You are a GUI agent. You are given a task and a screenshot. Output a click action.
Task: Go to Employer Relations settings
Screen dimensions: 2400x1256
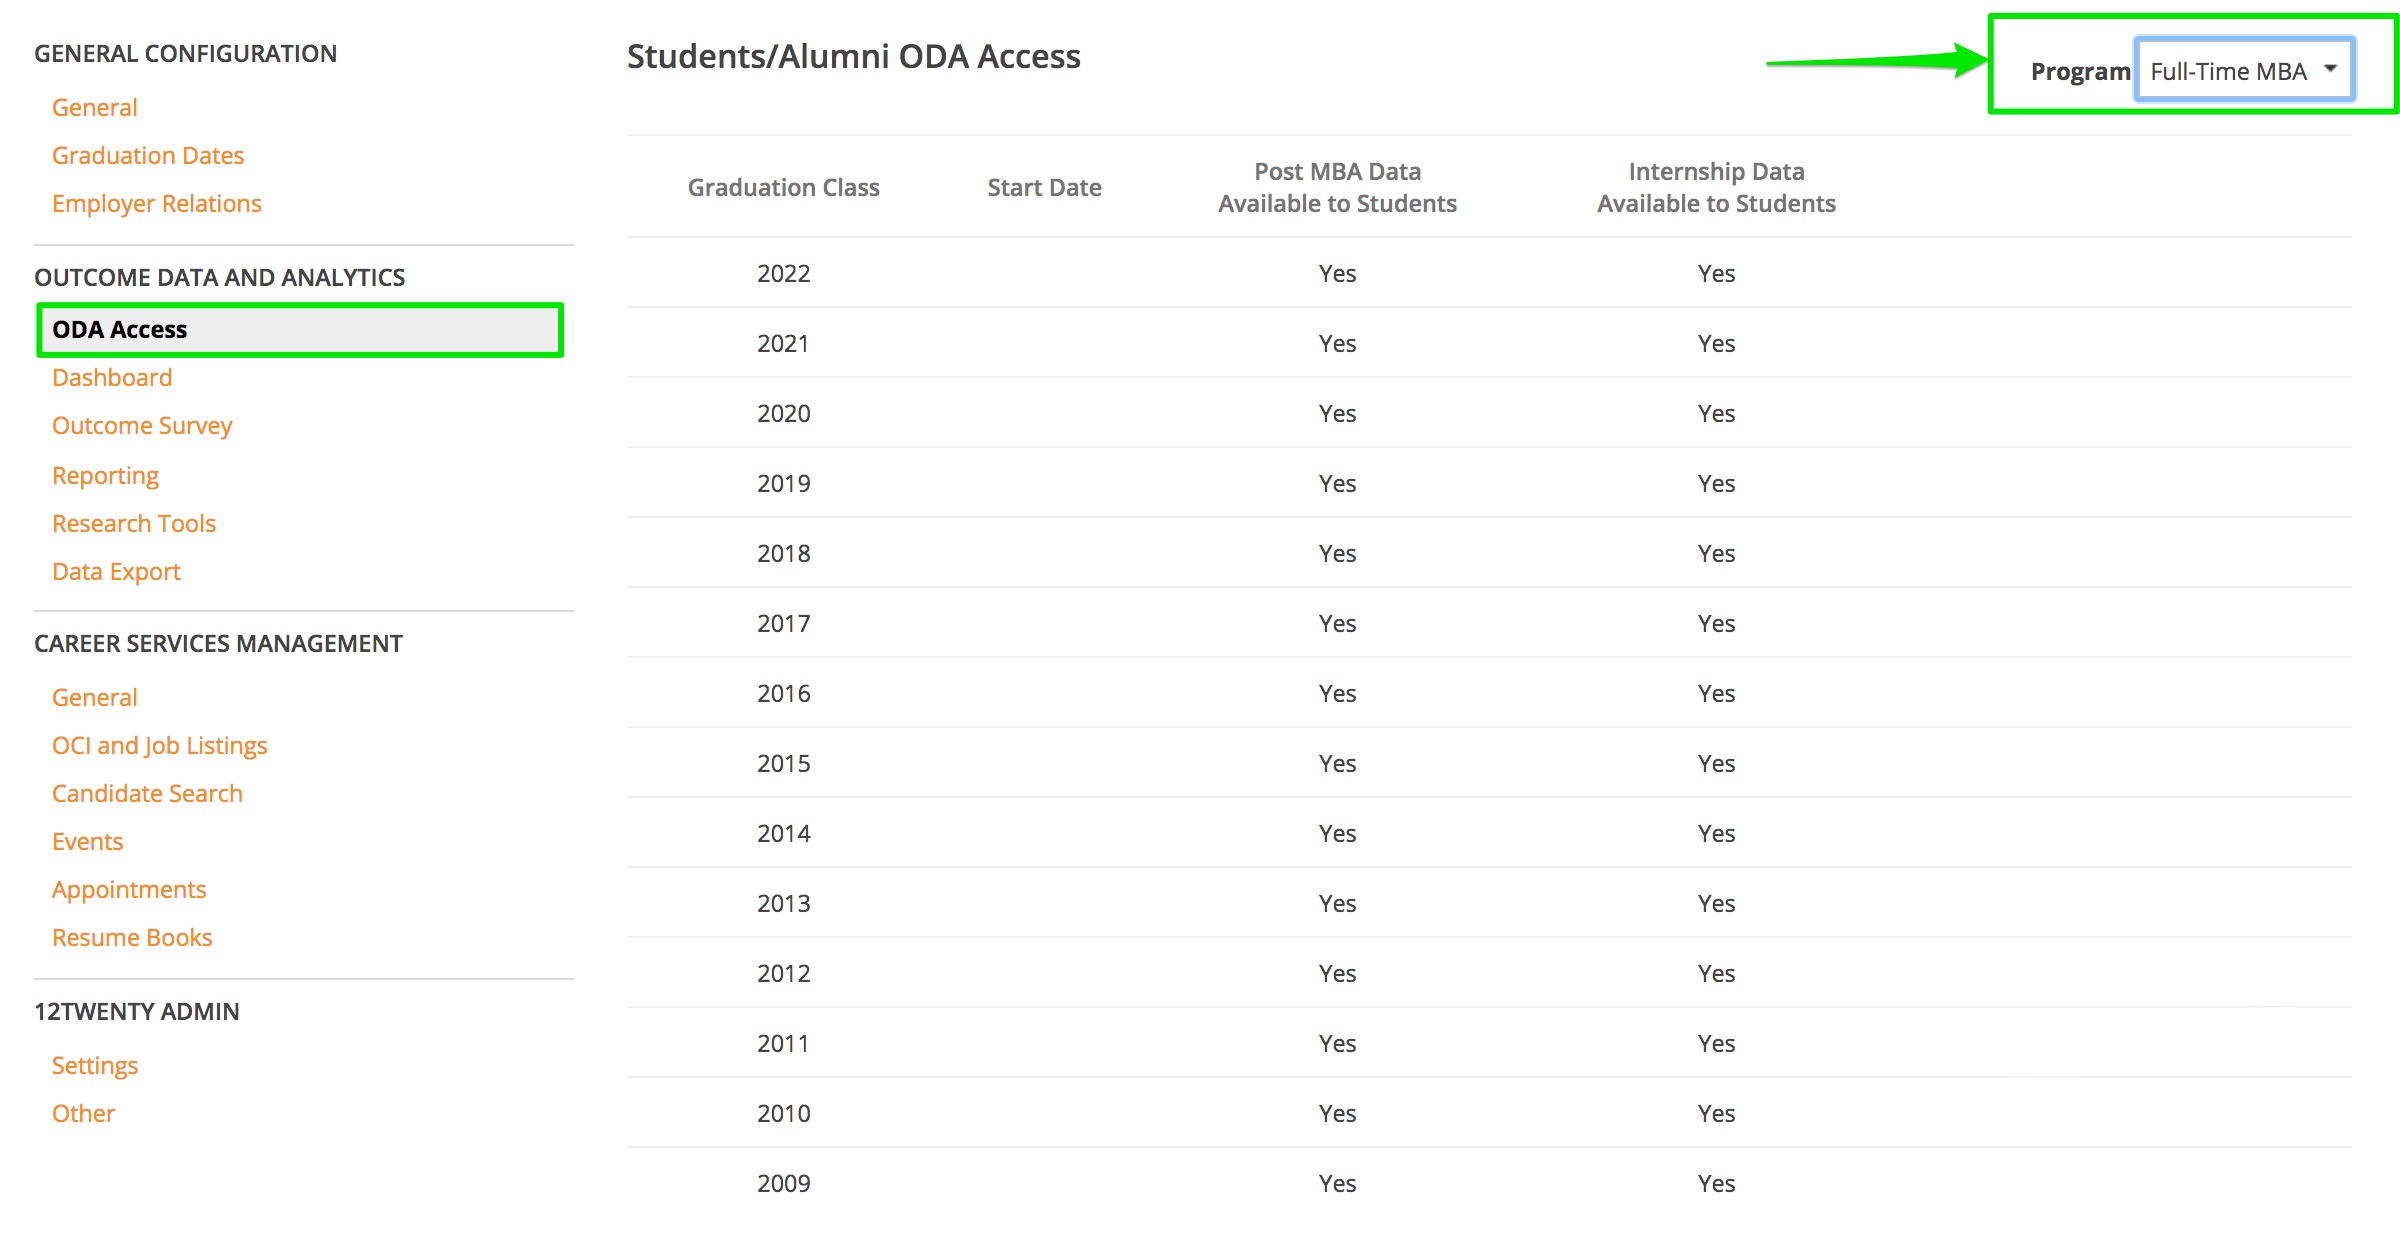pyautogui.click(x=157, y=204)
